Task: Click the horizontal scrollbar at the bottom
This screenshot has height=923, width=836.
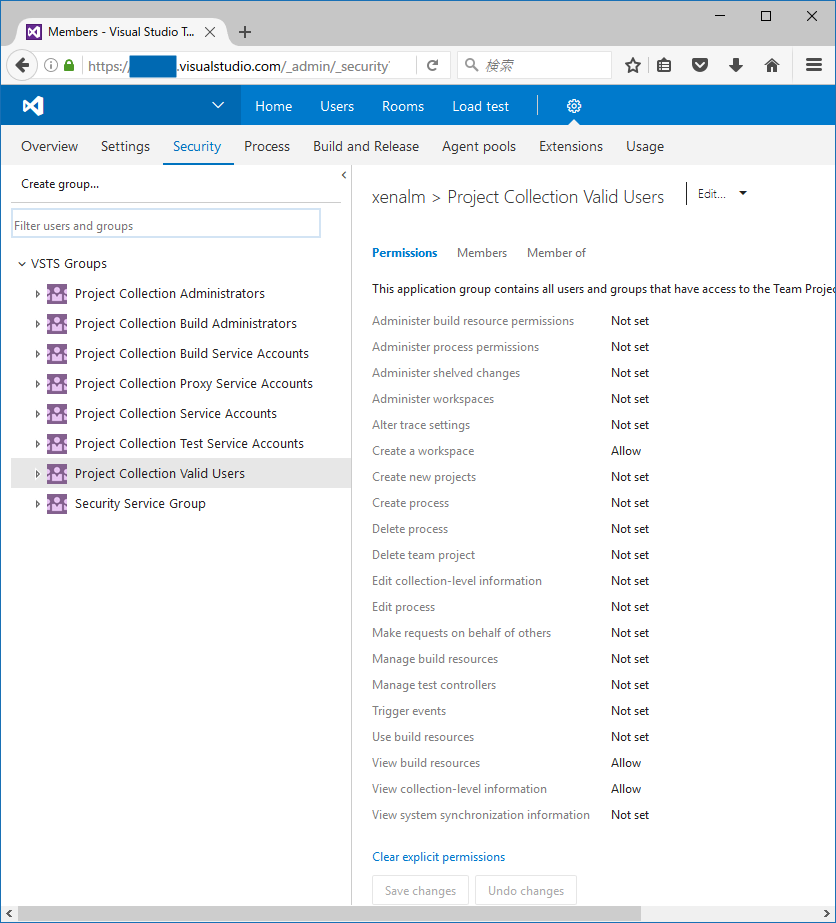Action: click(330, 914)
